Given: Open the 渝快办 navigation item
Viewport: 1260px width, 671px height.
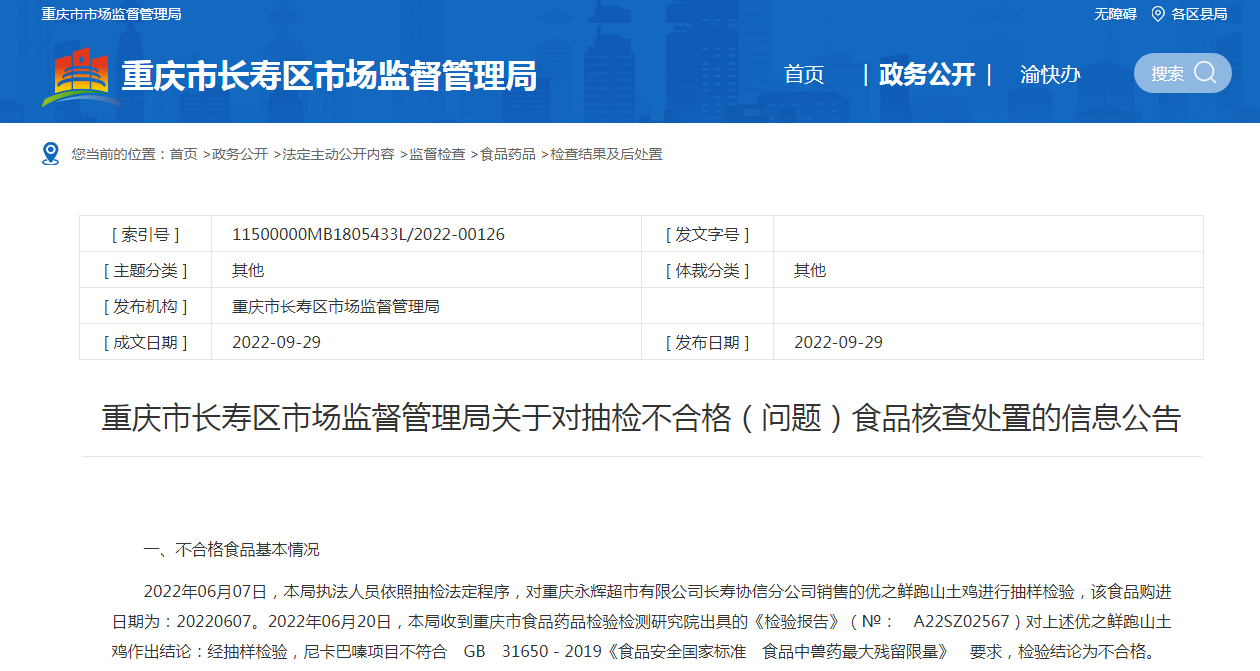Looking at the screenshot, I should (1050, 75).
